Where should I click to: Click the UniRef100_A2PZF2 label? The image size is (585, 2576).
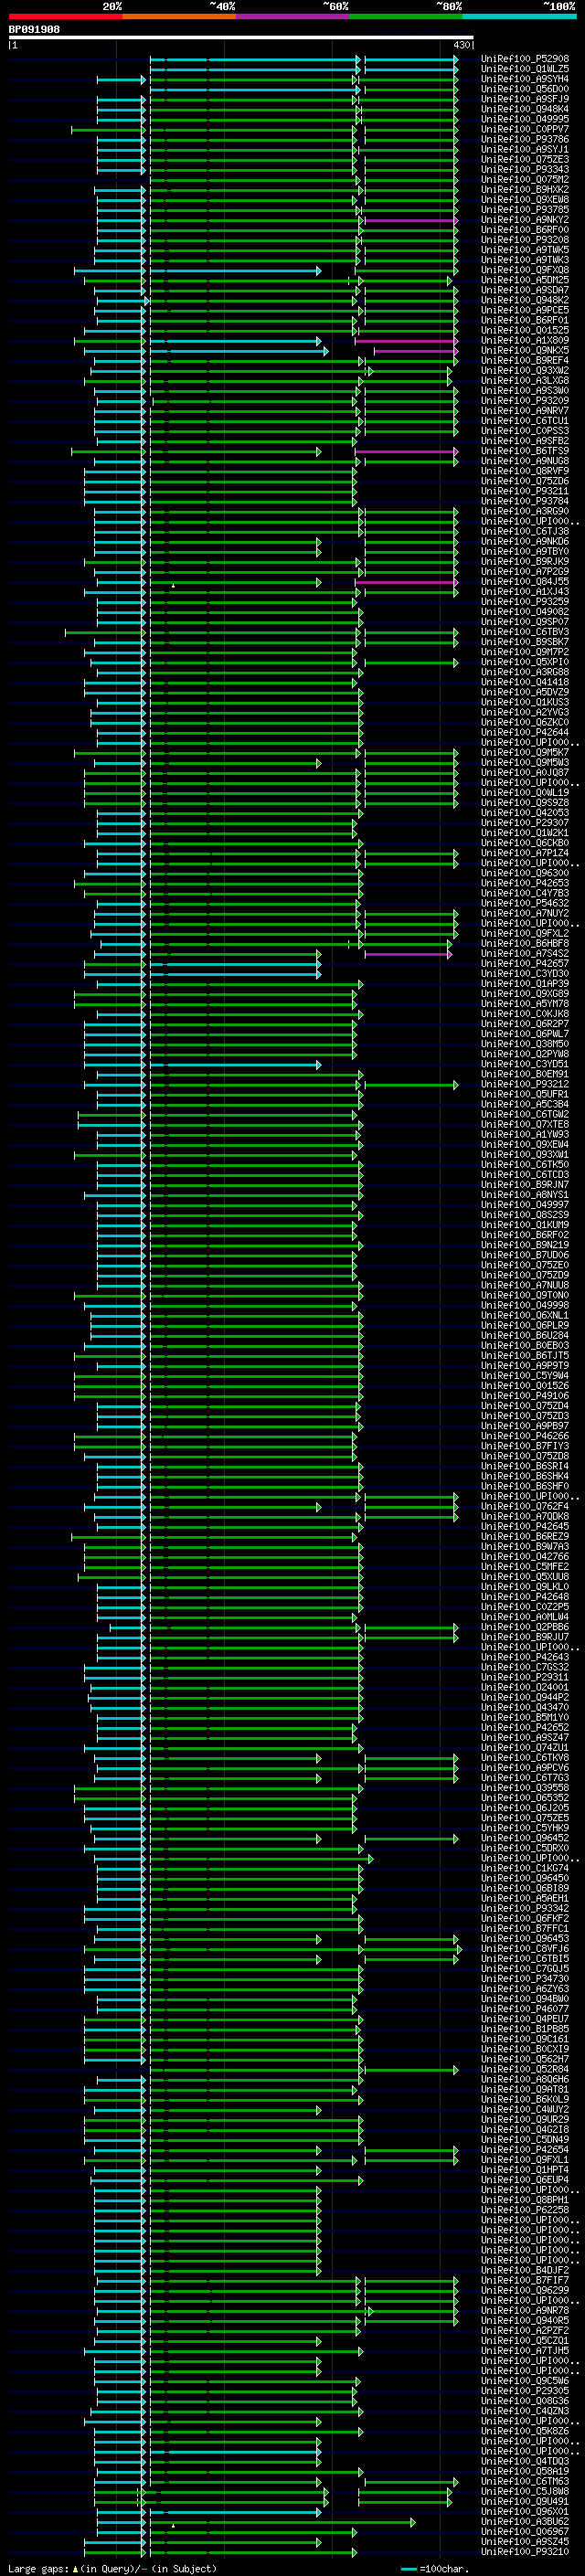click(x=525, y=2330)
